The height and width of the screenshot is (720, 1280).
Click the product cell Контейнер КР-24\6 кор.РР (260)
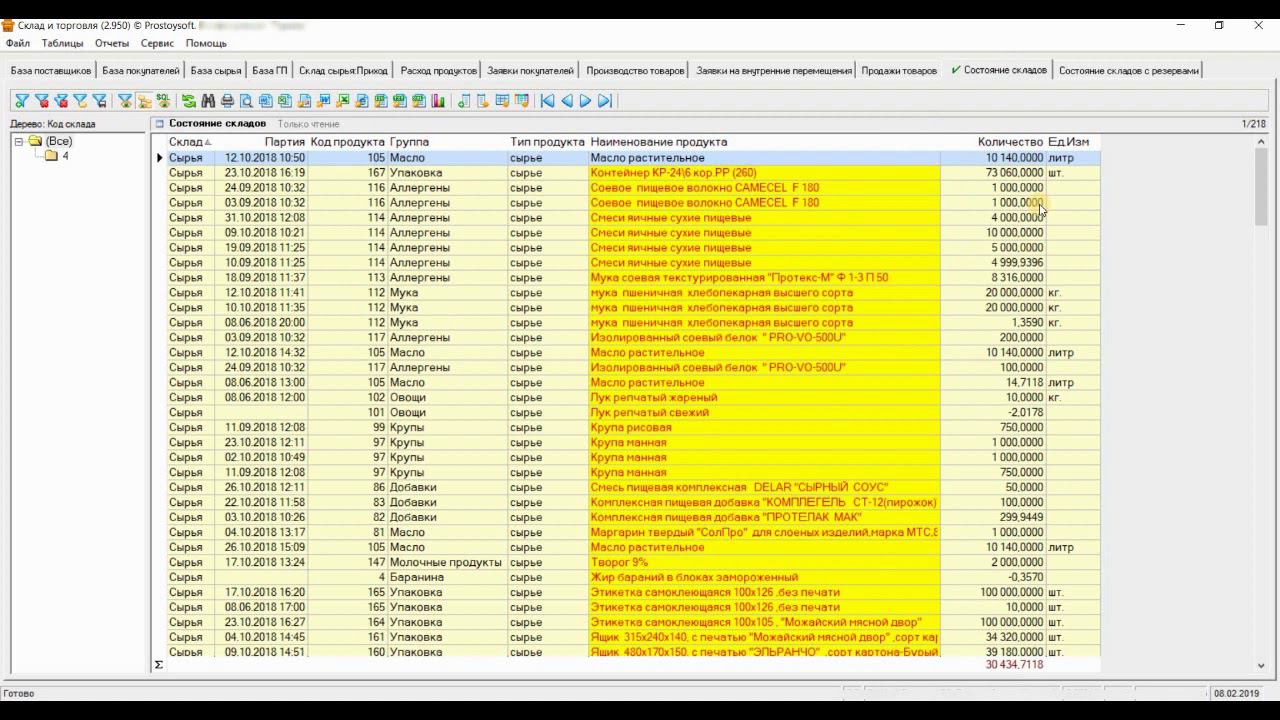(x=764, y=172)
